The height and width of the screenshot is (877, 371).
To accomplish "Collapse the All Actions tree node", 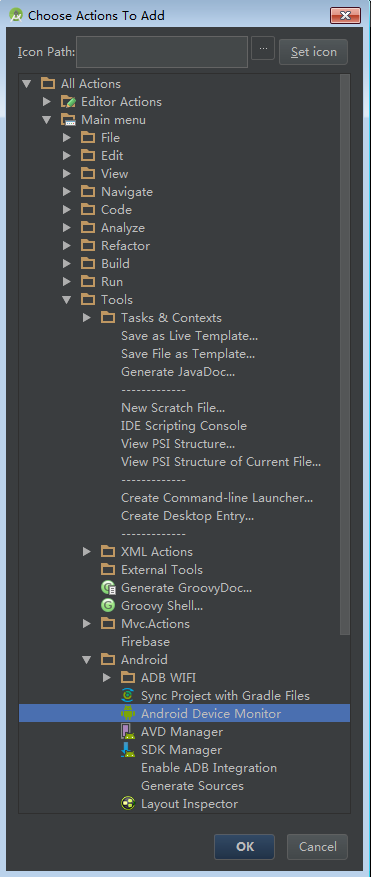I will point(26,84).
